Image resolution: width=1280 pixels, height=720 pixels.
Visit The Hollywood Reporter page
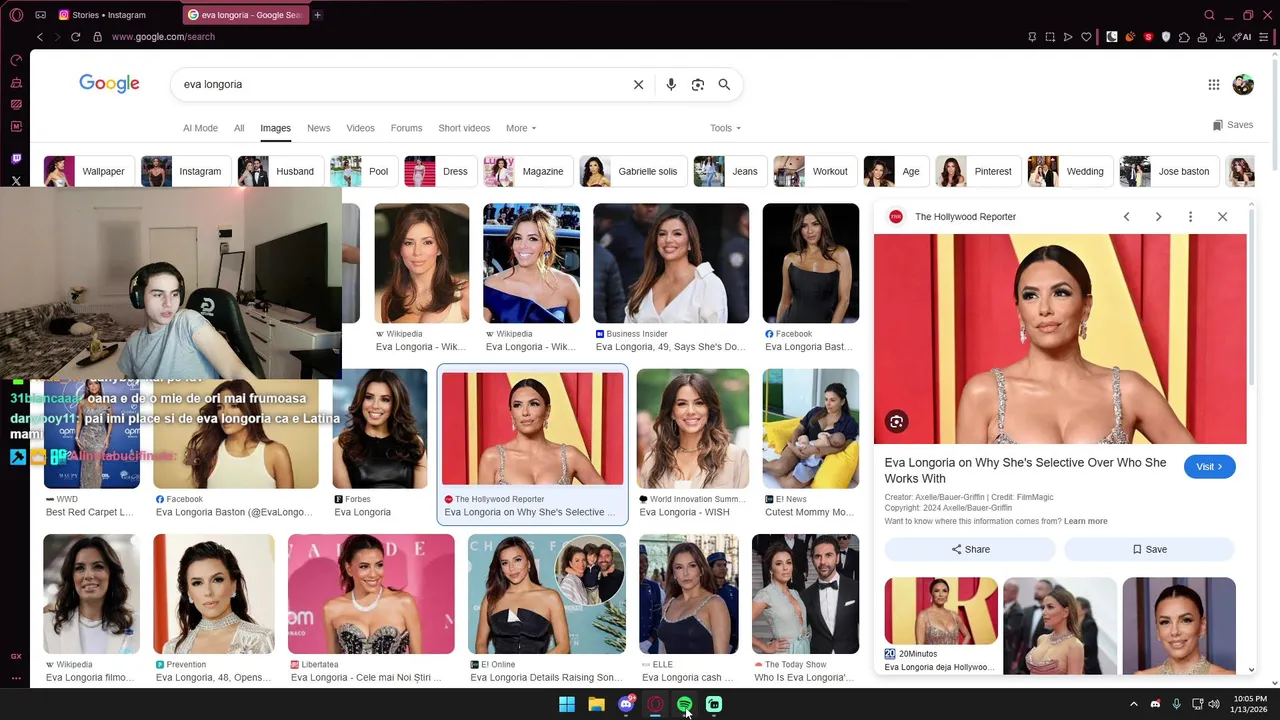1209,467
